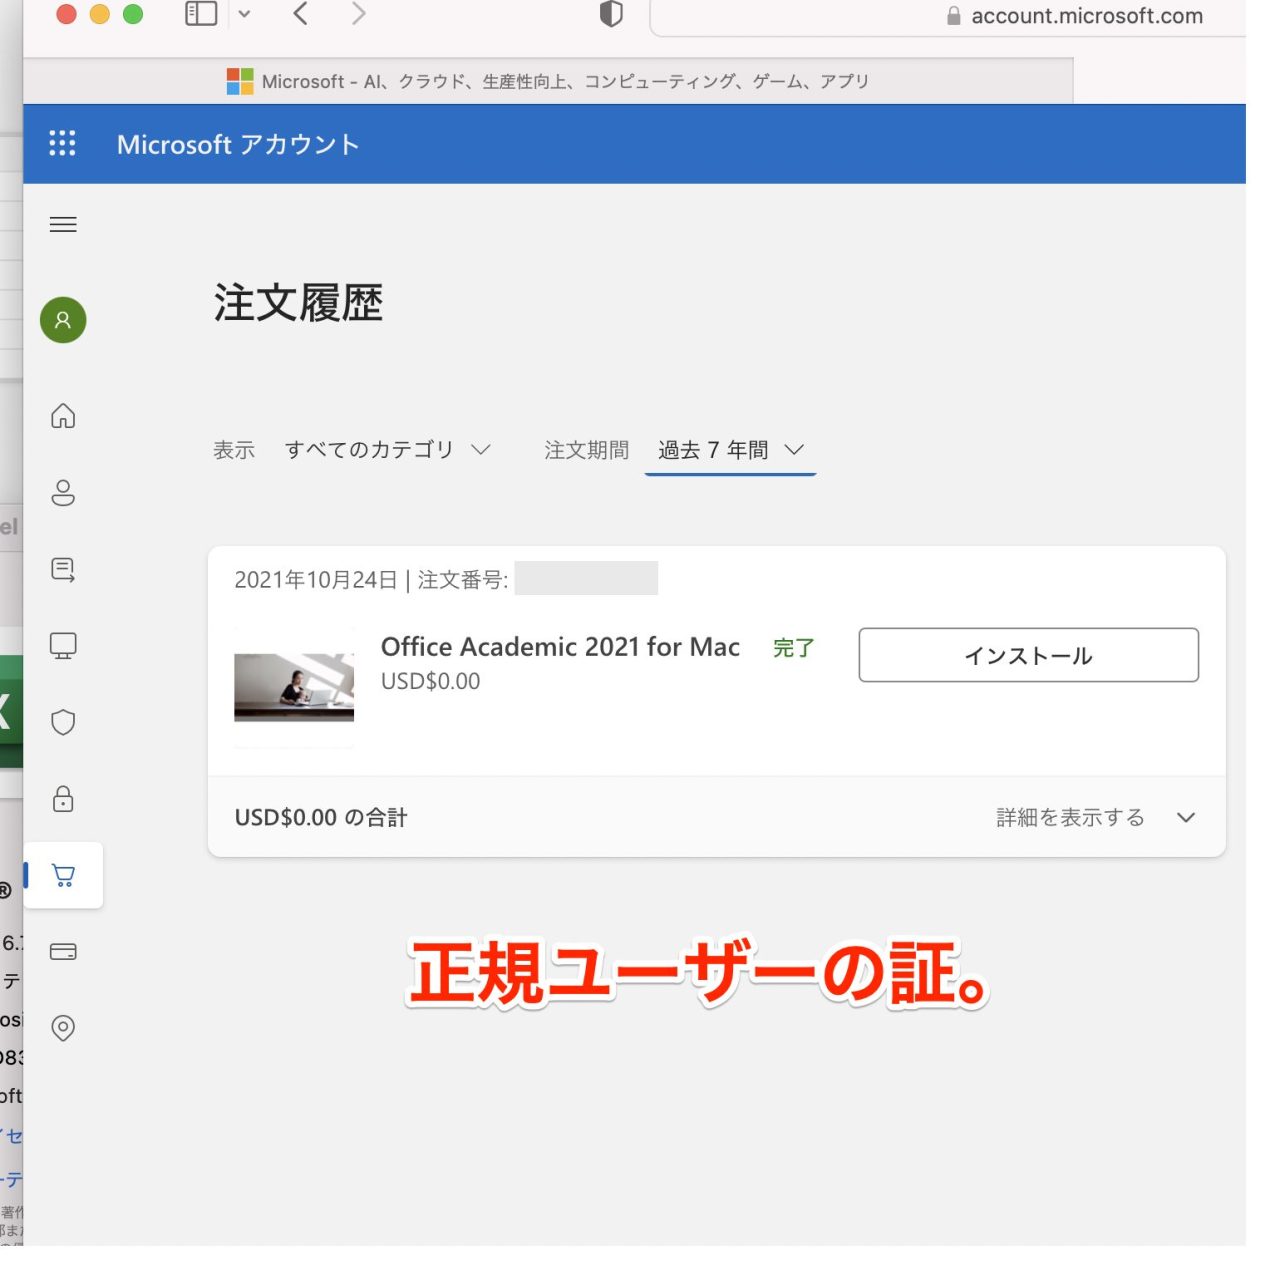
Task: Select the Microsoft browser tab
Action: tap(548, 81)
